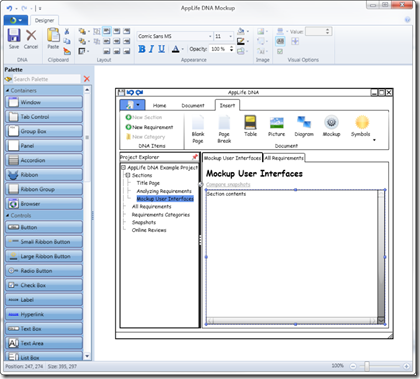The height and width of the screenshot is (379, 420).
Task: Add an Accordion from the palette
Action: [x=44, y=160]
